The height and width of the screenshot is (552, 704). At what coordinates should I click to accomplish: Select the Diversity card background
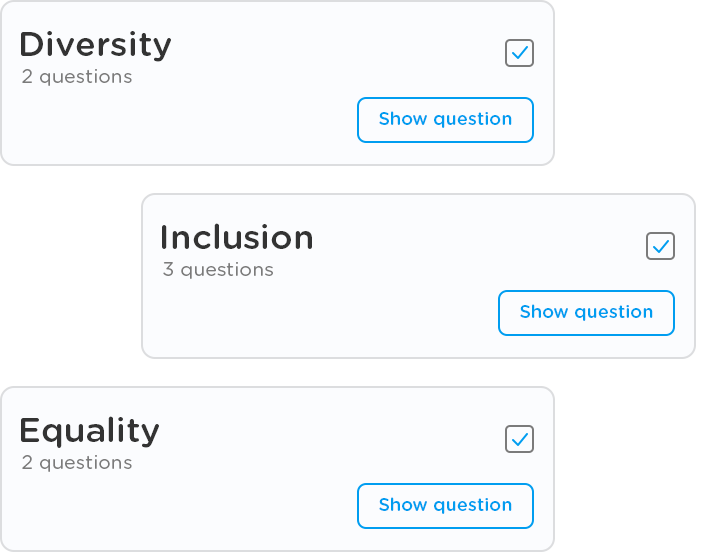point(200,125)
